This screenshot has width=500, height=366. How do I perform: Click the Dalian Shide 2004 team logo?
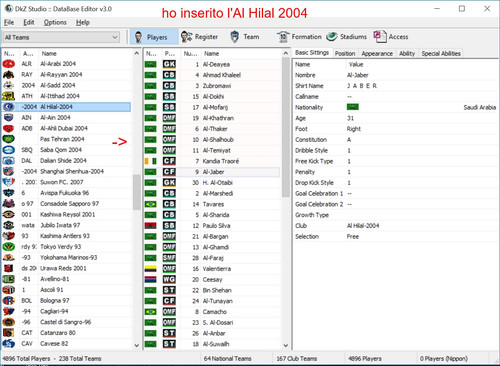coord(9,161)
